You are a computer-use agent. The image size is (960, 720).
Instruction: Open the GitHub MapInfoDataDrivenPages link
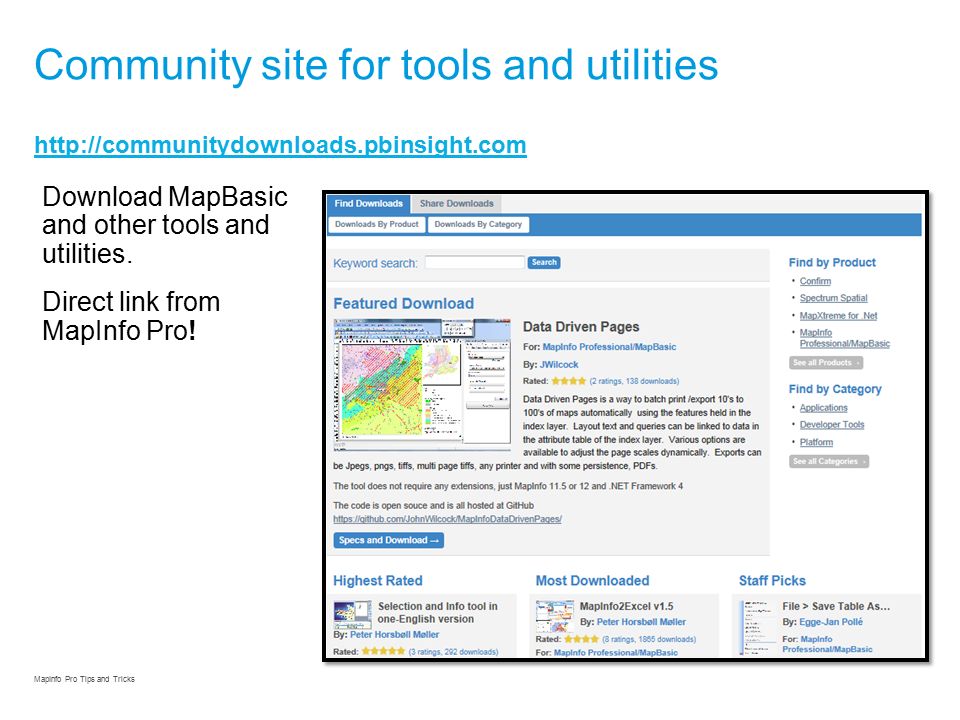coord(447,519)
